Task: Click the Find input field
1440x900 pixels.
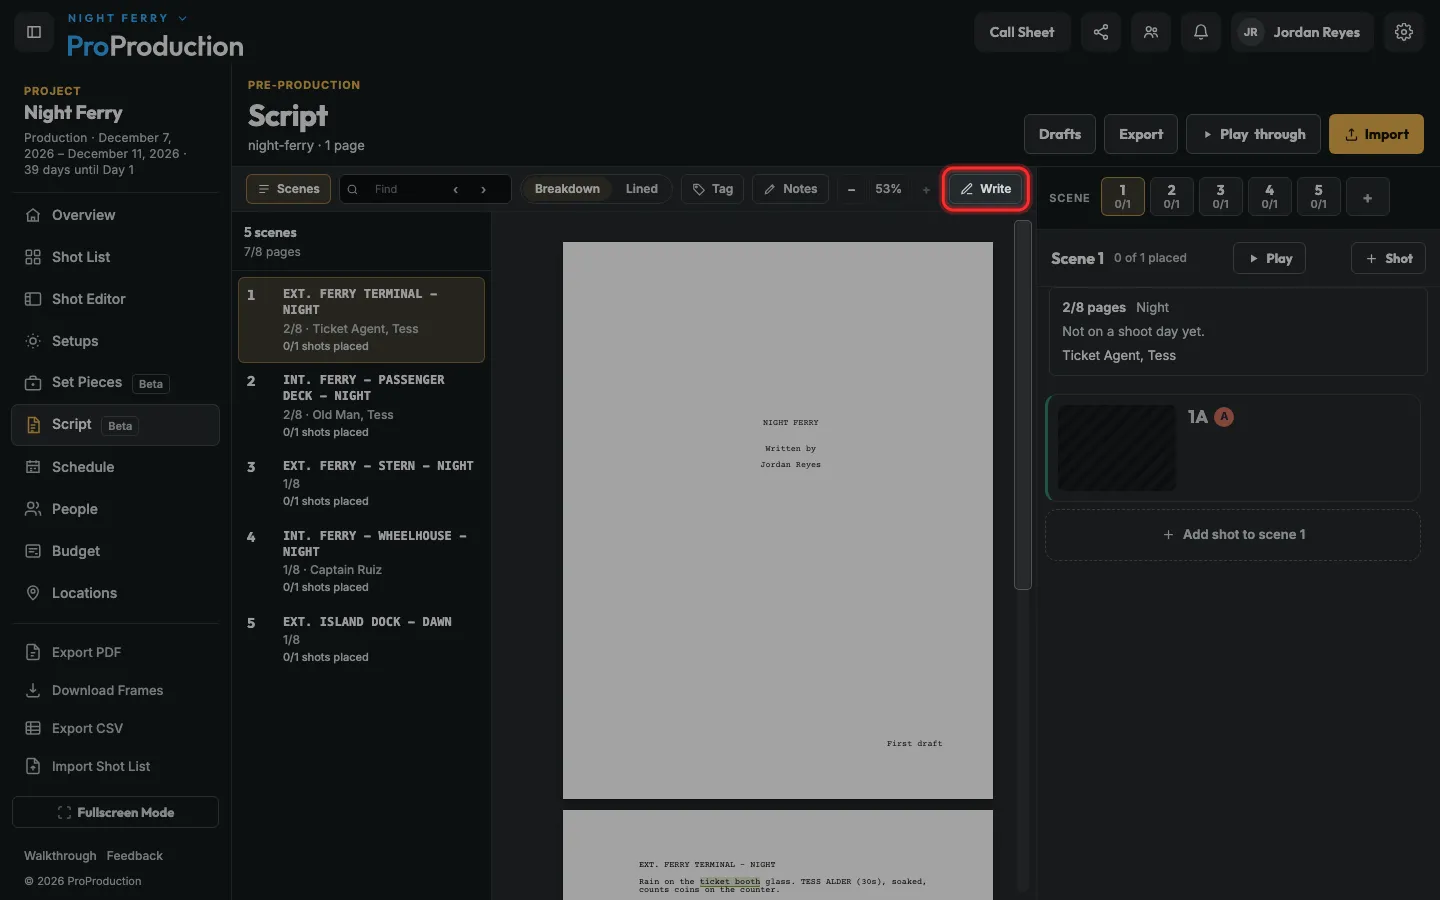Action: (x=405, y=189)
